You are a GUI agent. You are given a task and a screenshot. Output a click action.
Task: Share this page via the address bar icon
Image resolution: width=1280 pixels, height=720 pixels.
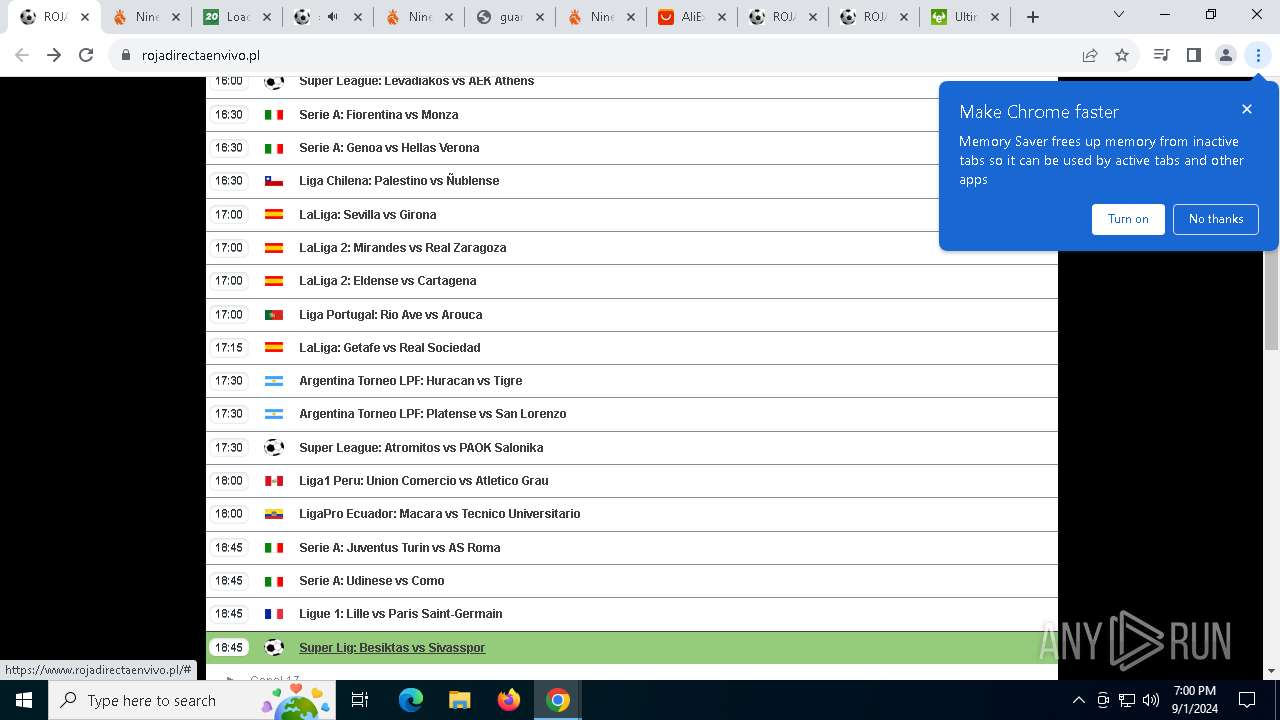click(x=1090, y=55)
